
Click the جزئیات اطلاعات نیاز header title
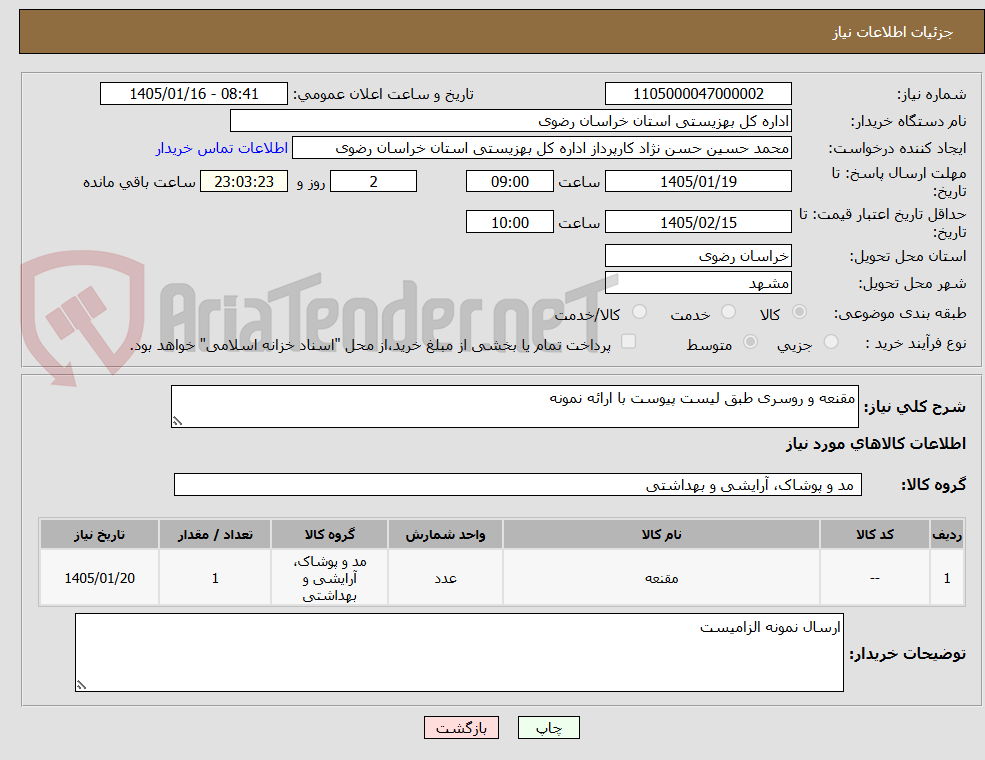(x=893, y=32)
